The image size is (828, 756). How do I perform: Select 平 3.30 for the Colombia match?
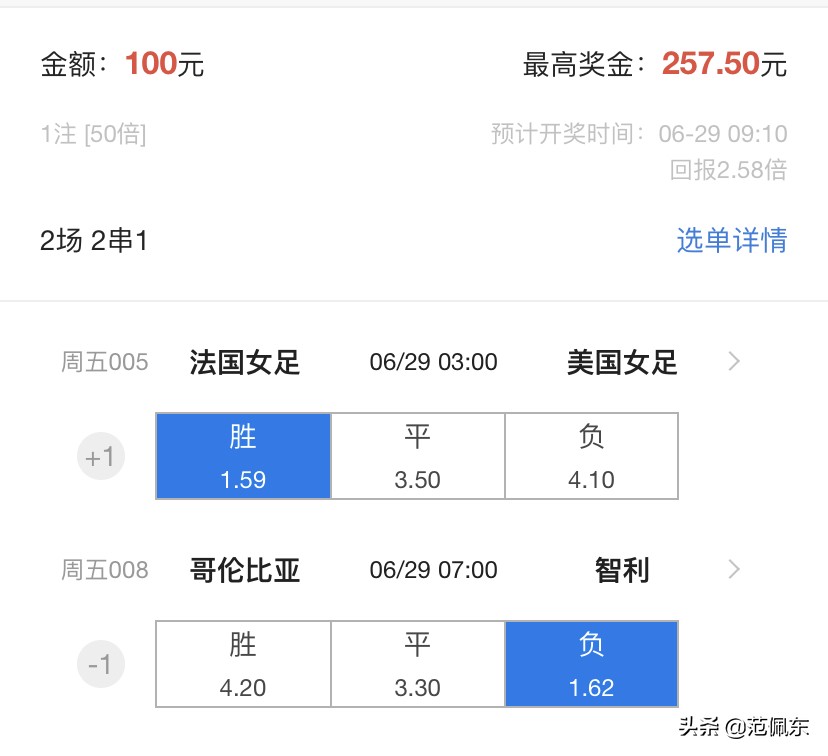tap(417, 664)
